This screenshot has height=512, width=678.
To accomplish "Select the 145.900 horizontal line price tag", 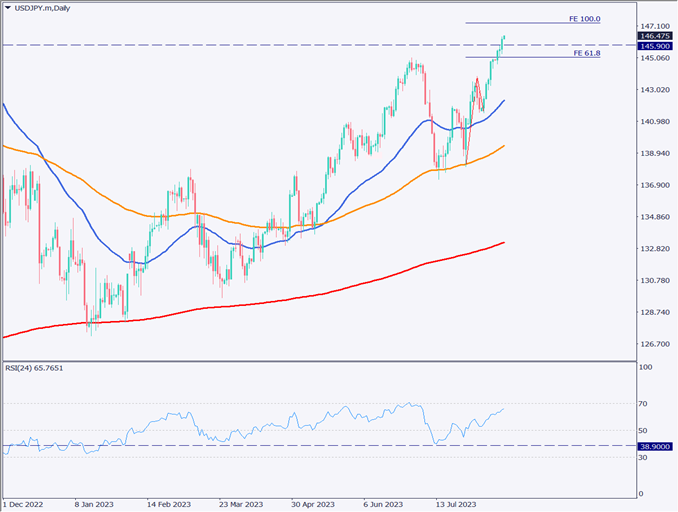I will (x=655, y=46).
